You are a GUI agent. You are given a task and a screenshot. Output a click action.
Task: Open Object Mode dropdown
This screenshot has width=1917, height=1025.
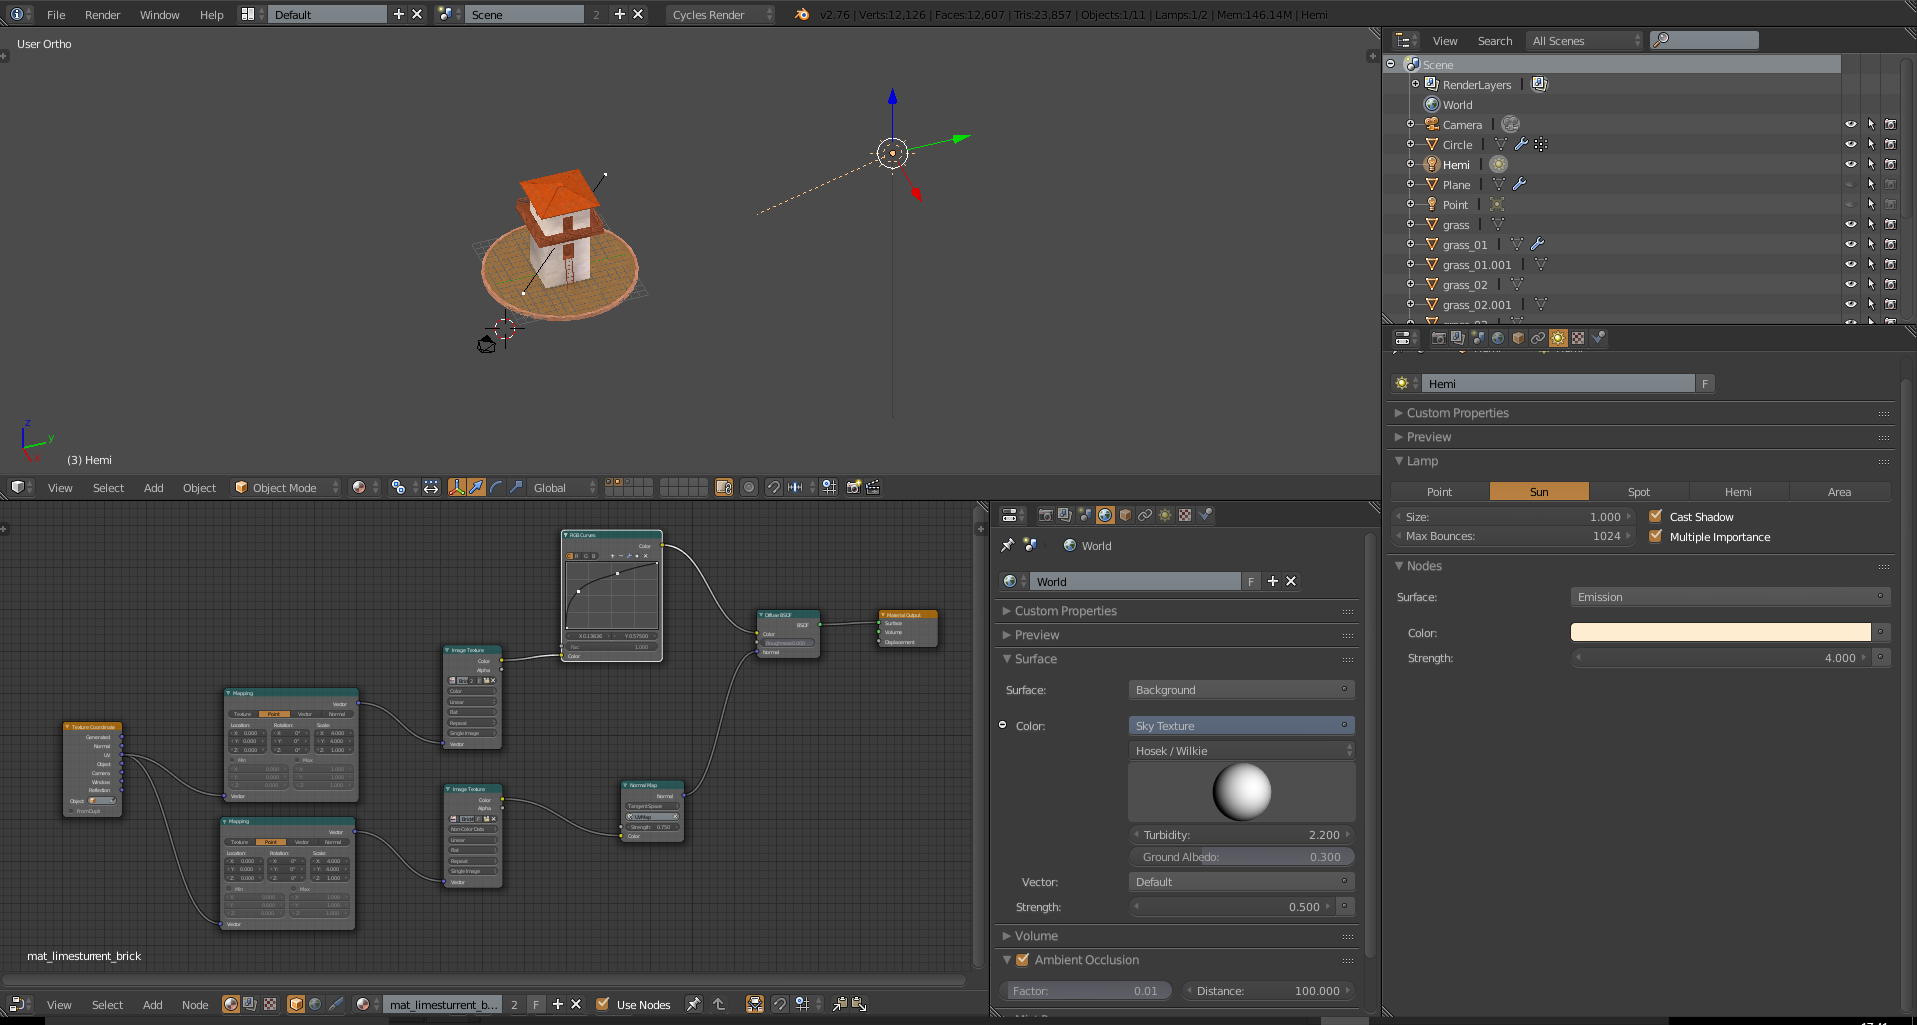(x=286, y=487)
